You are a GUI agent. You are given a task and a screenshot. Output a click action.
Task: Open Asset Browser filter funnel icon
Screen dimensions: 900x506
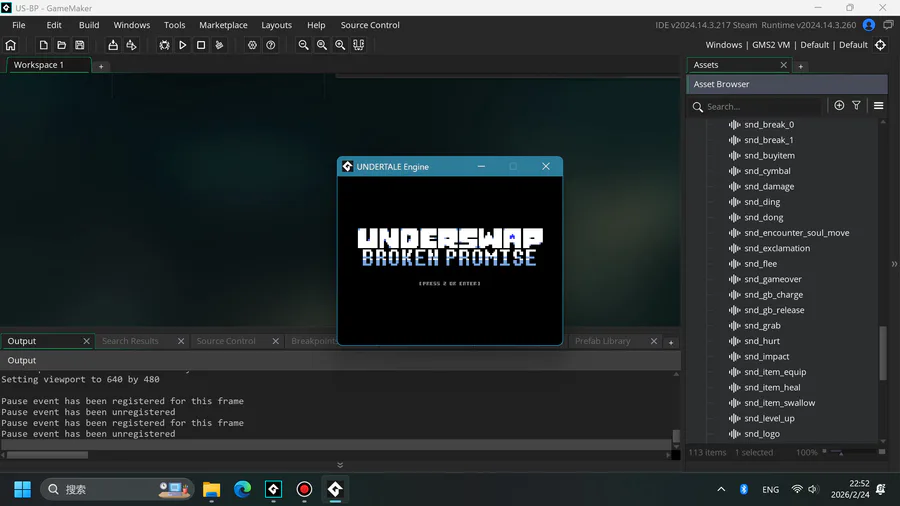click(856, 106)
